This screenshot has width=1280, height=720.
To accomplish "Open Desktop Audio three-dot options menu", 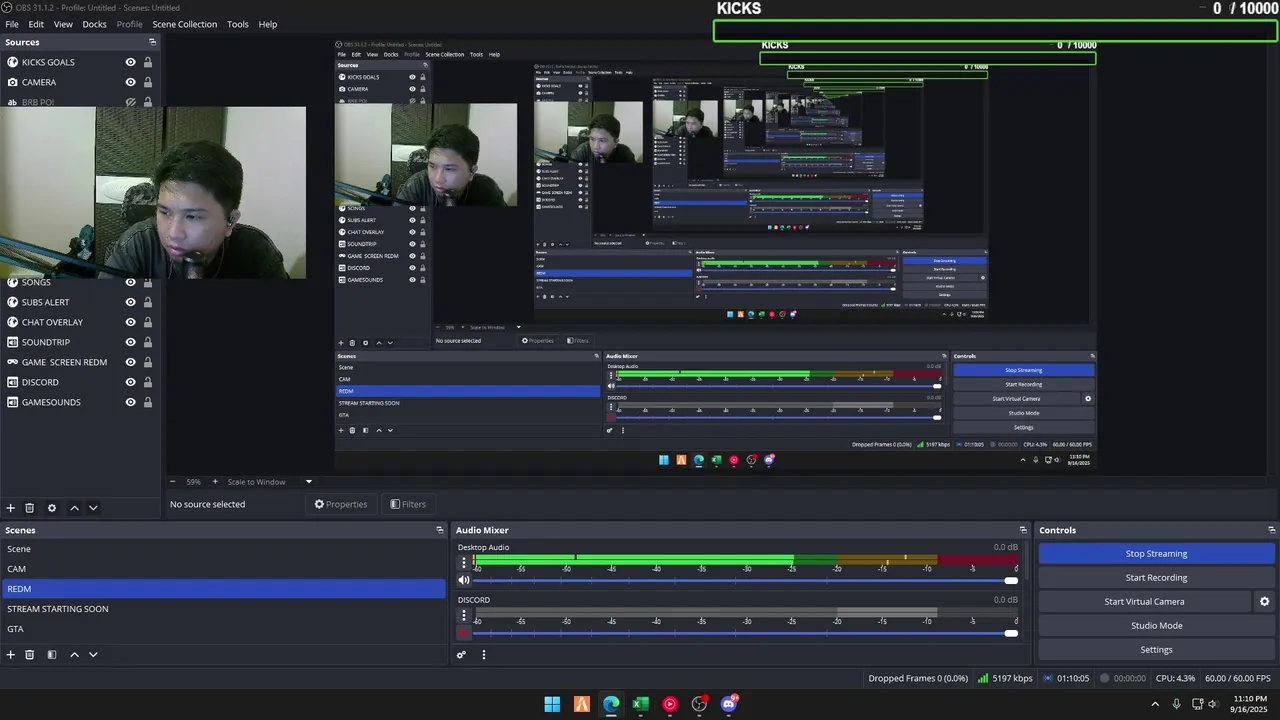I will (x=464, y=563).
